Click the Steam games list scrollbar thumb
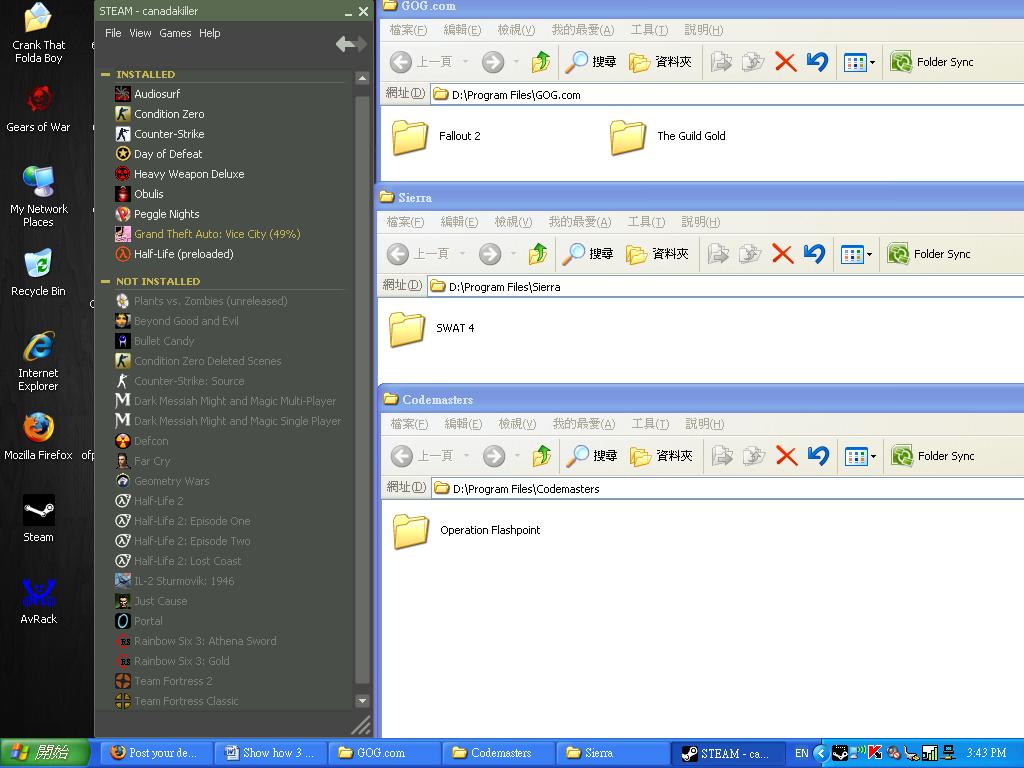 [362, 391]
